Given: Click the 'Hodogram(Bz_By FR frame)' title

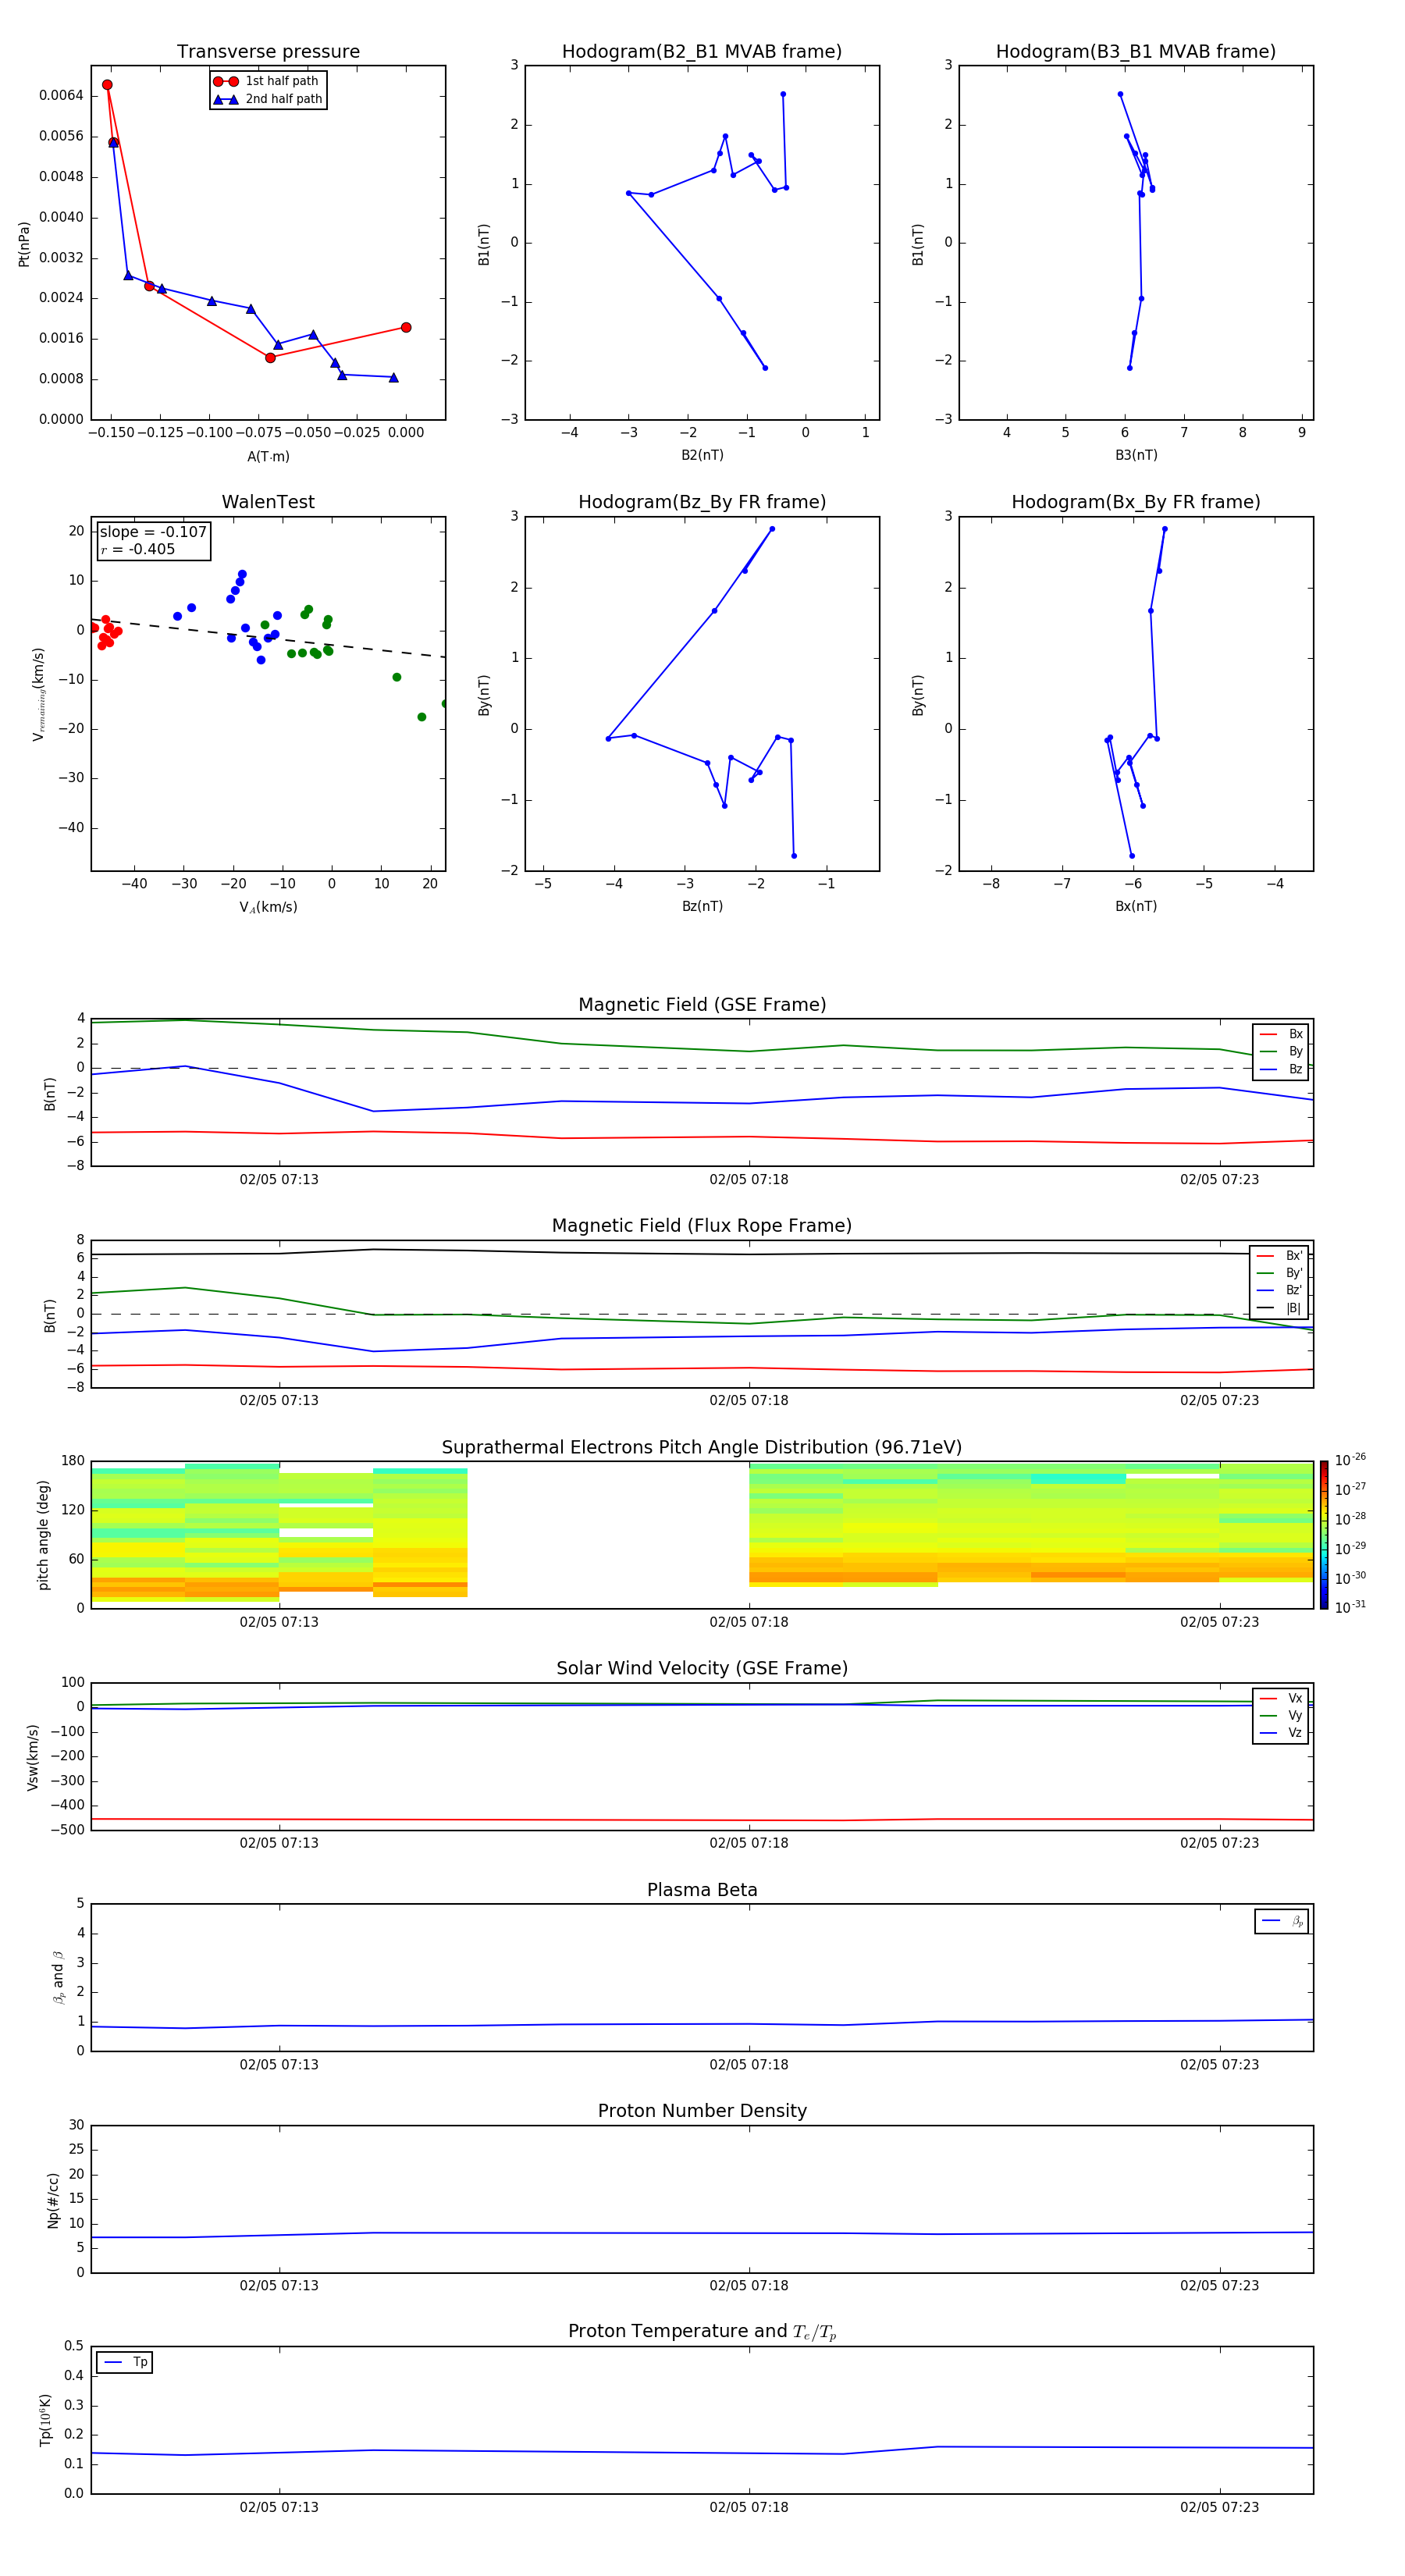Looking at the screenshot, I should [702, 502].
